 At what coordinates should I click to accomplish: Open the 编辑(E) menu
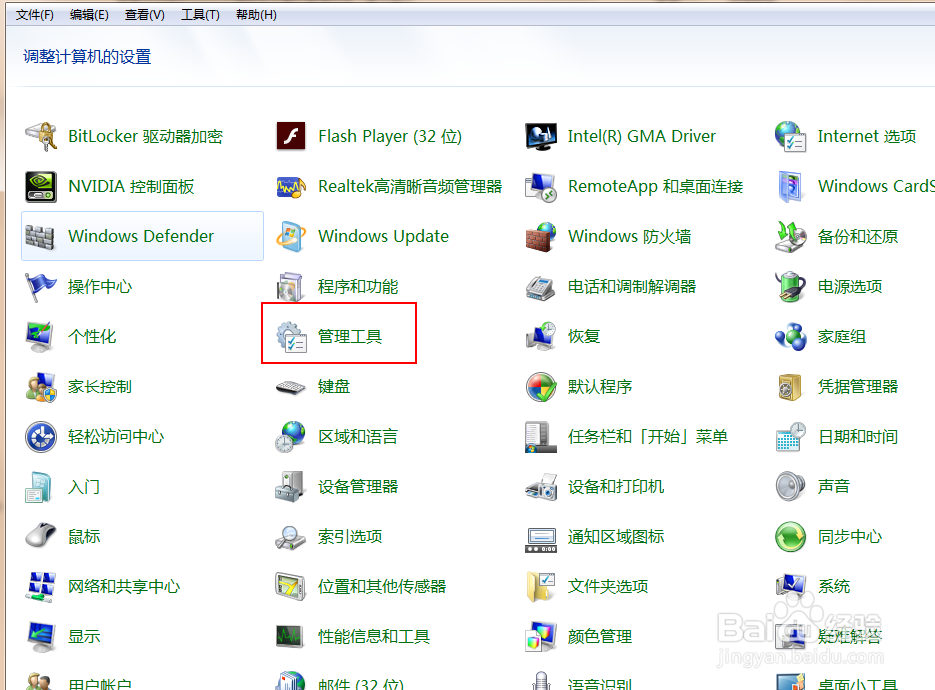click(x=89, y=15)
